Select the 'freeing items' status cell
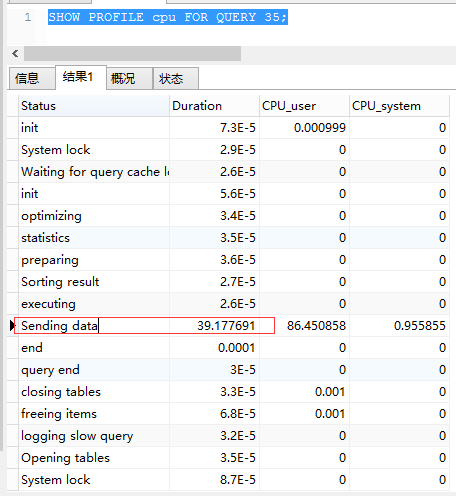This screenshot has width=456, height=496. 94,414
